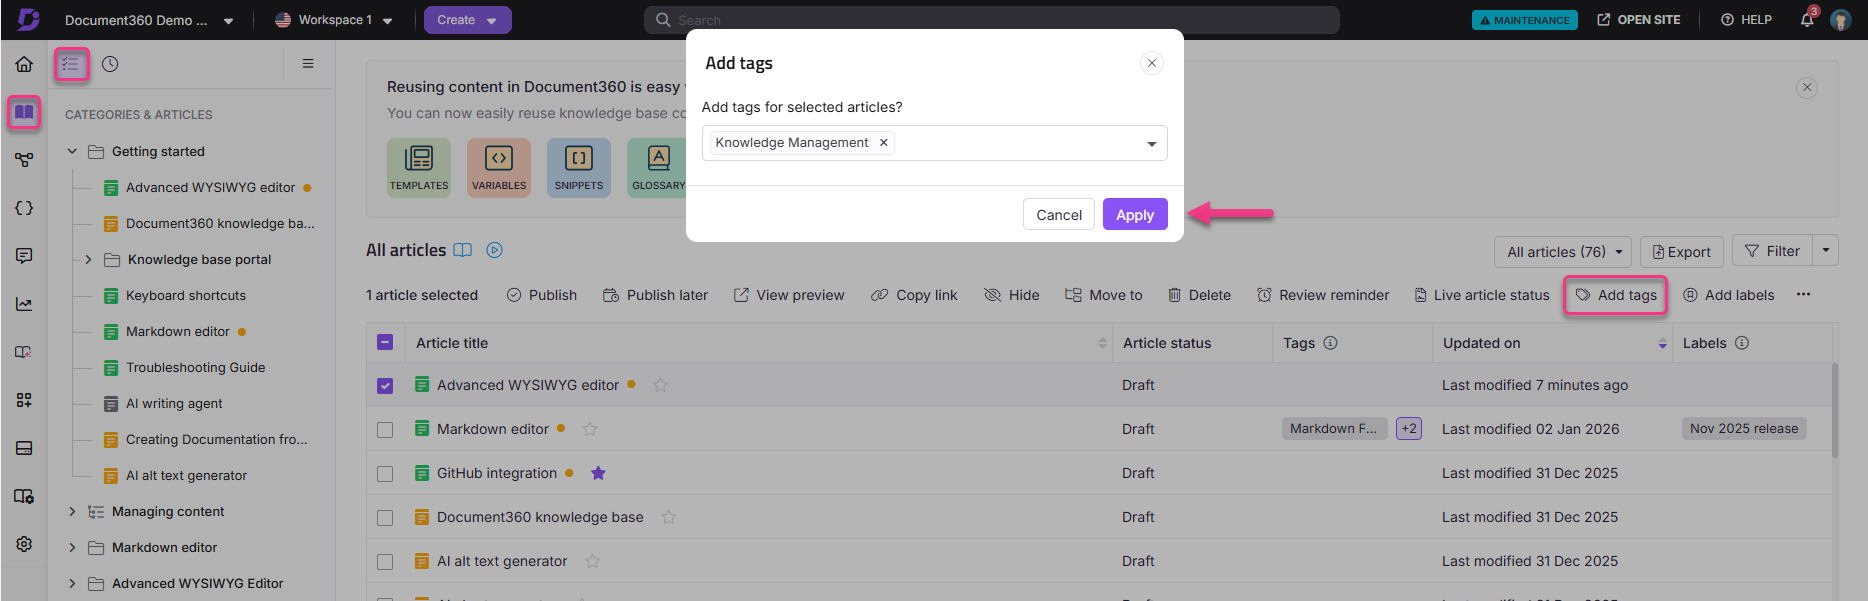Collapse the categories panel with hamburger icon
Viewport: 1868px width, 601px height.
pyautogui.click(x=308, y=64)
